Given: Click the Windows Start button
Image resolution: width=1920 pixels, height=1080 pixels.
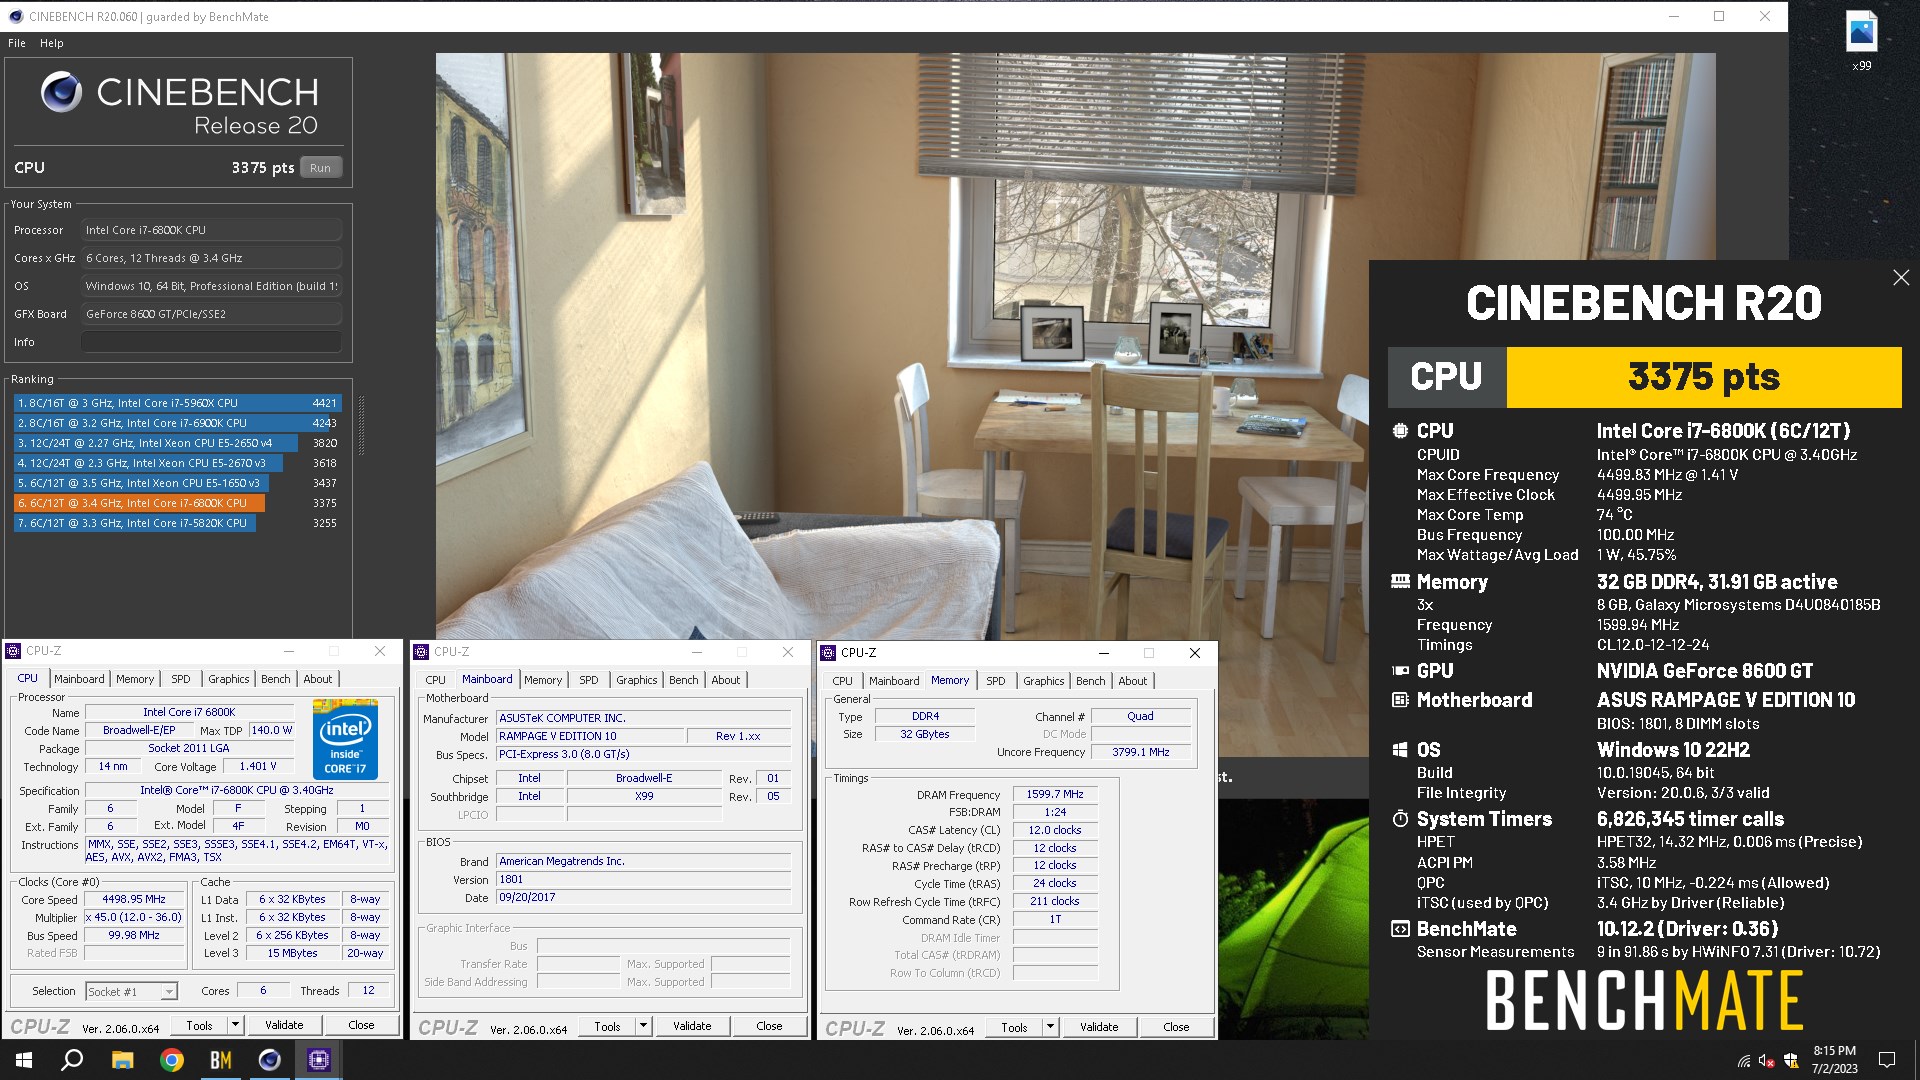Looking at the screenshot, I should click(x=24, y=1060).
